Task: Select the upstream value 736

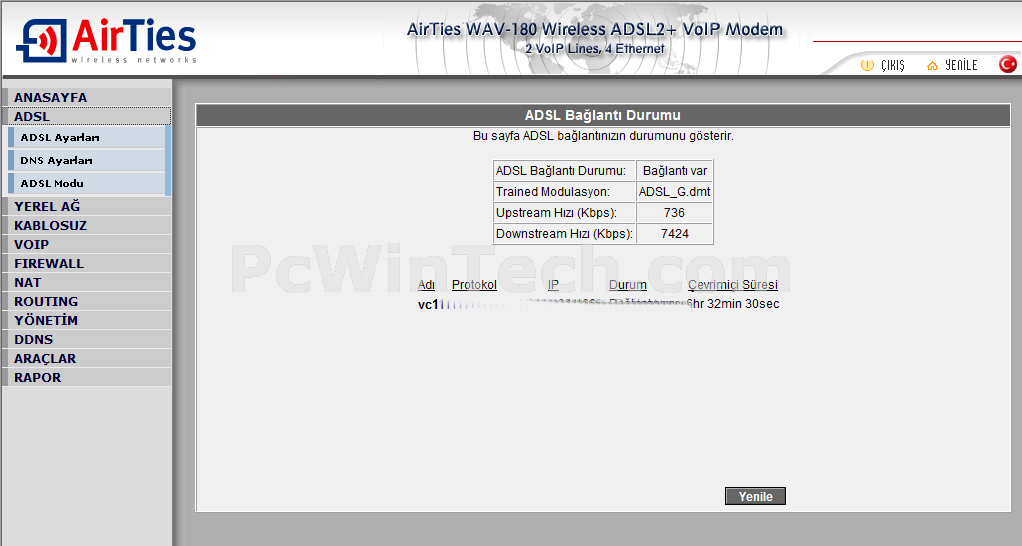Action: (675, 212)
